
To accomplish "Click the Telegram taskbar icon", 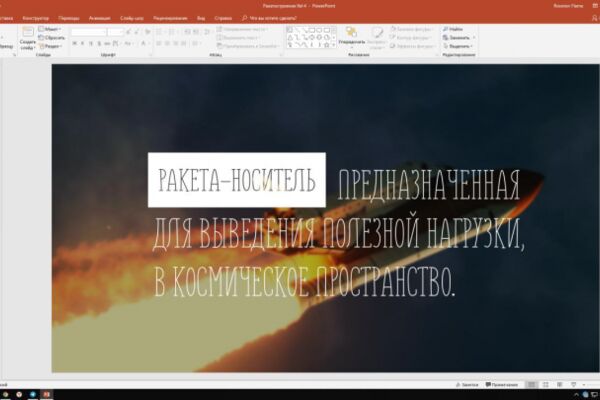I will click(33, 395).
